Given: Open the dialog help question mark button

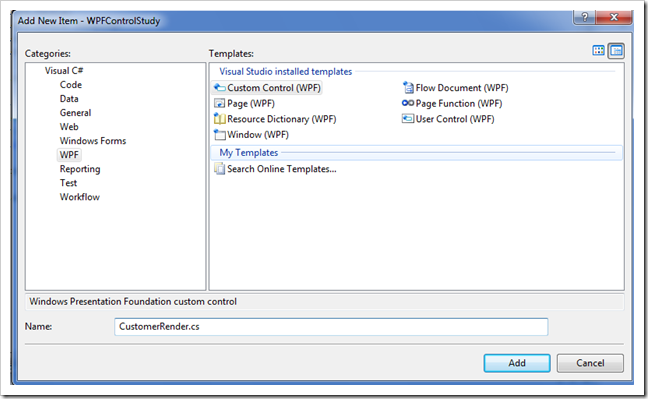Looking at the screenshot, I should [584, 17].
